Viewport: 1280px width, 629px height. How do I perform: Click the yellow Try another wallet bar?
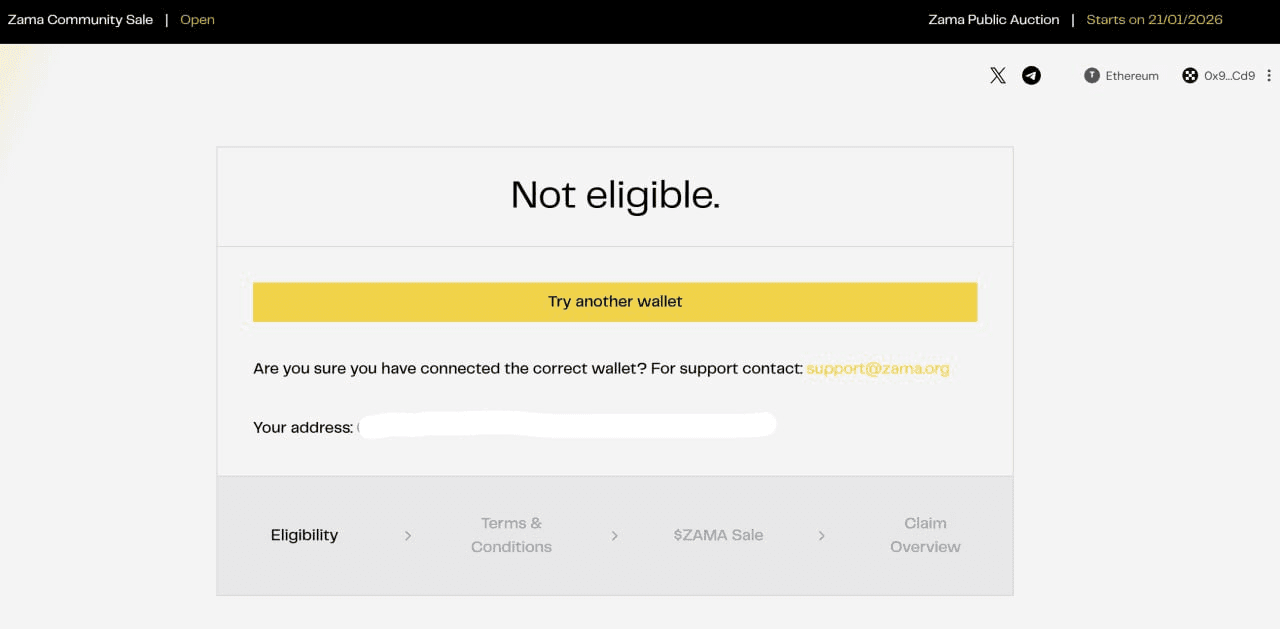pos(615,301)
